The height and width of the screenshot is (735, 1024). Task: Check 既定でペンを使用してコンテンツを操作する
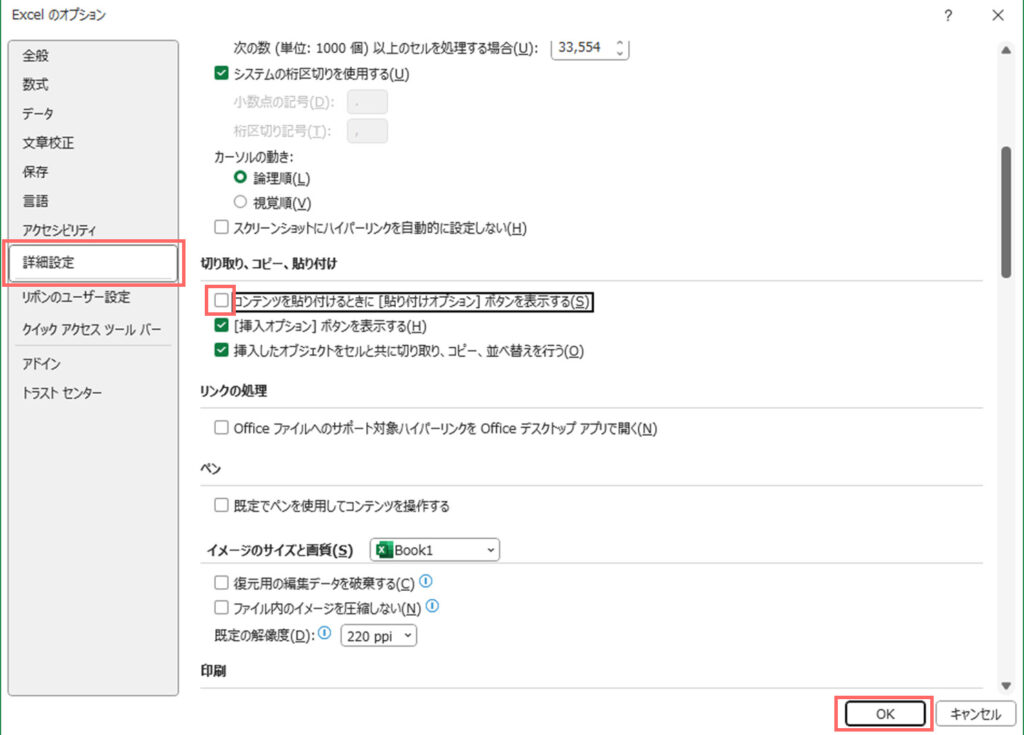pos(221,505)
